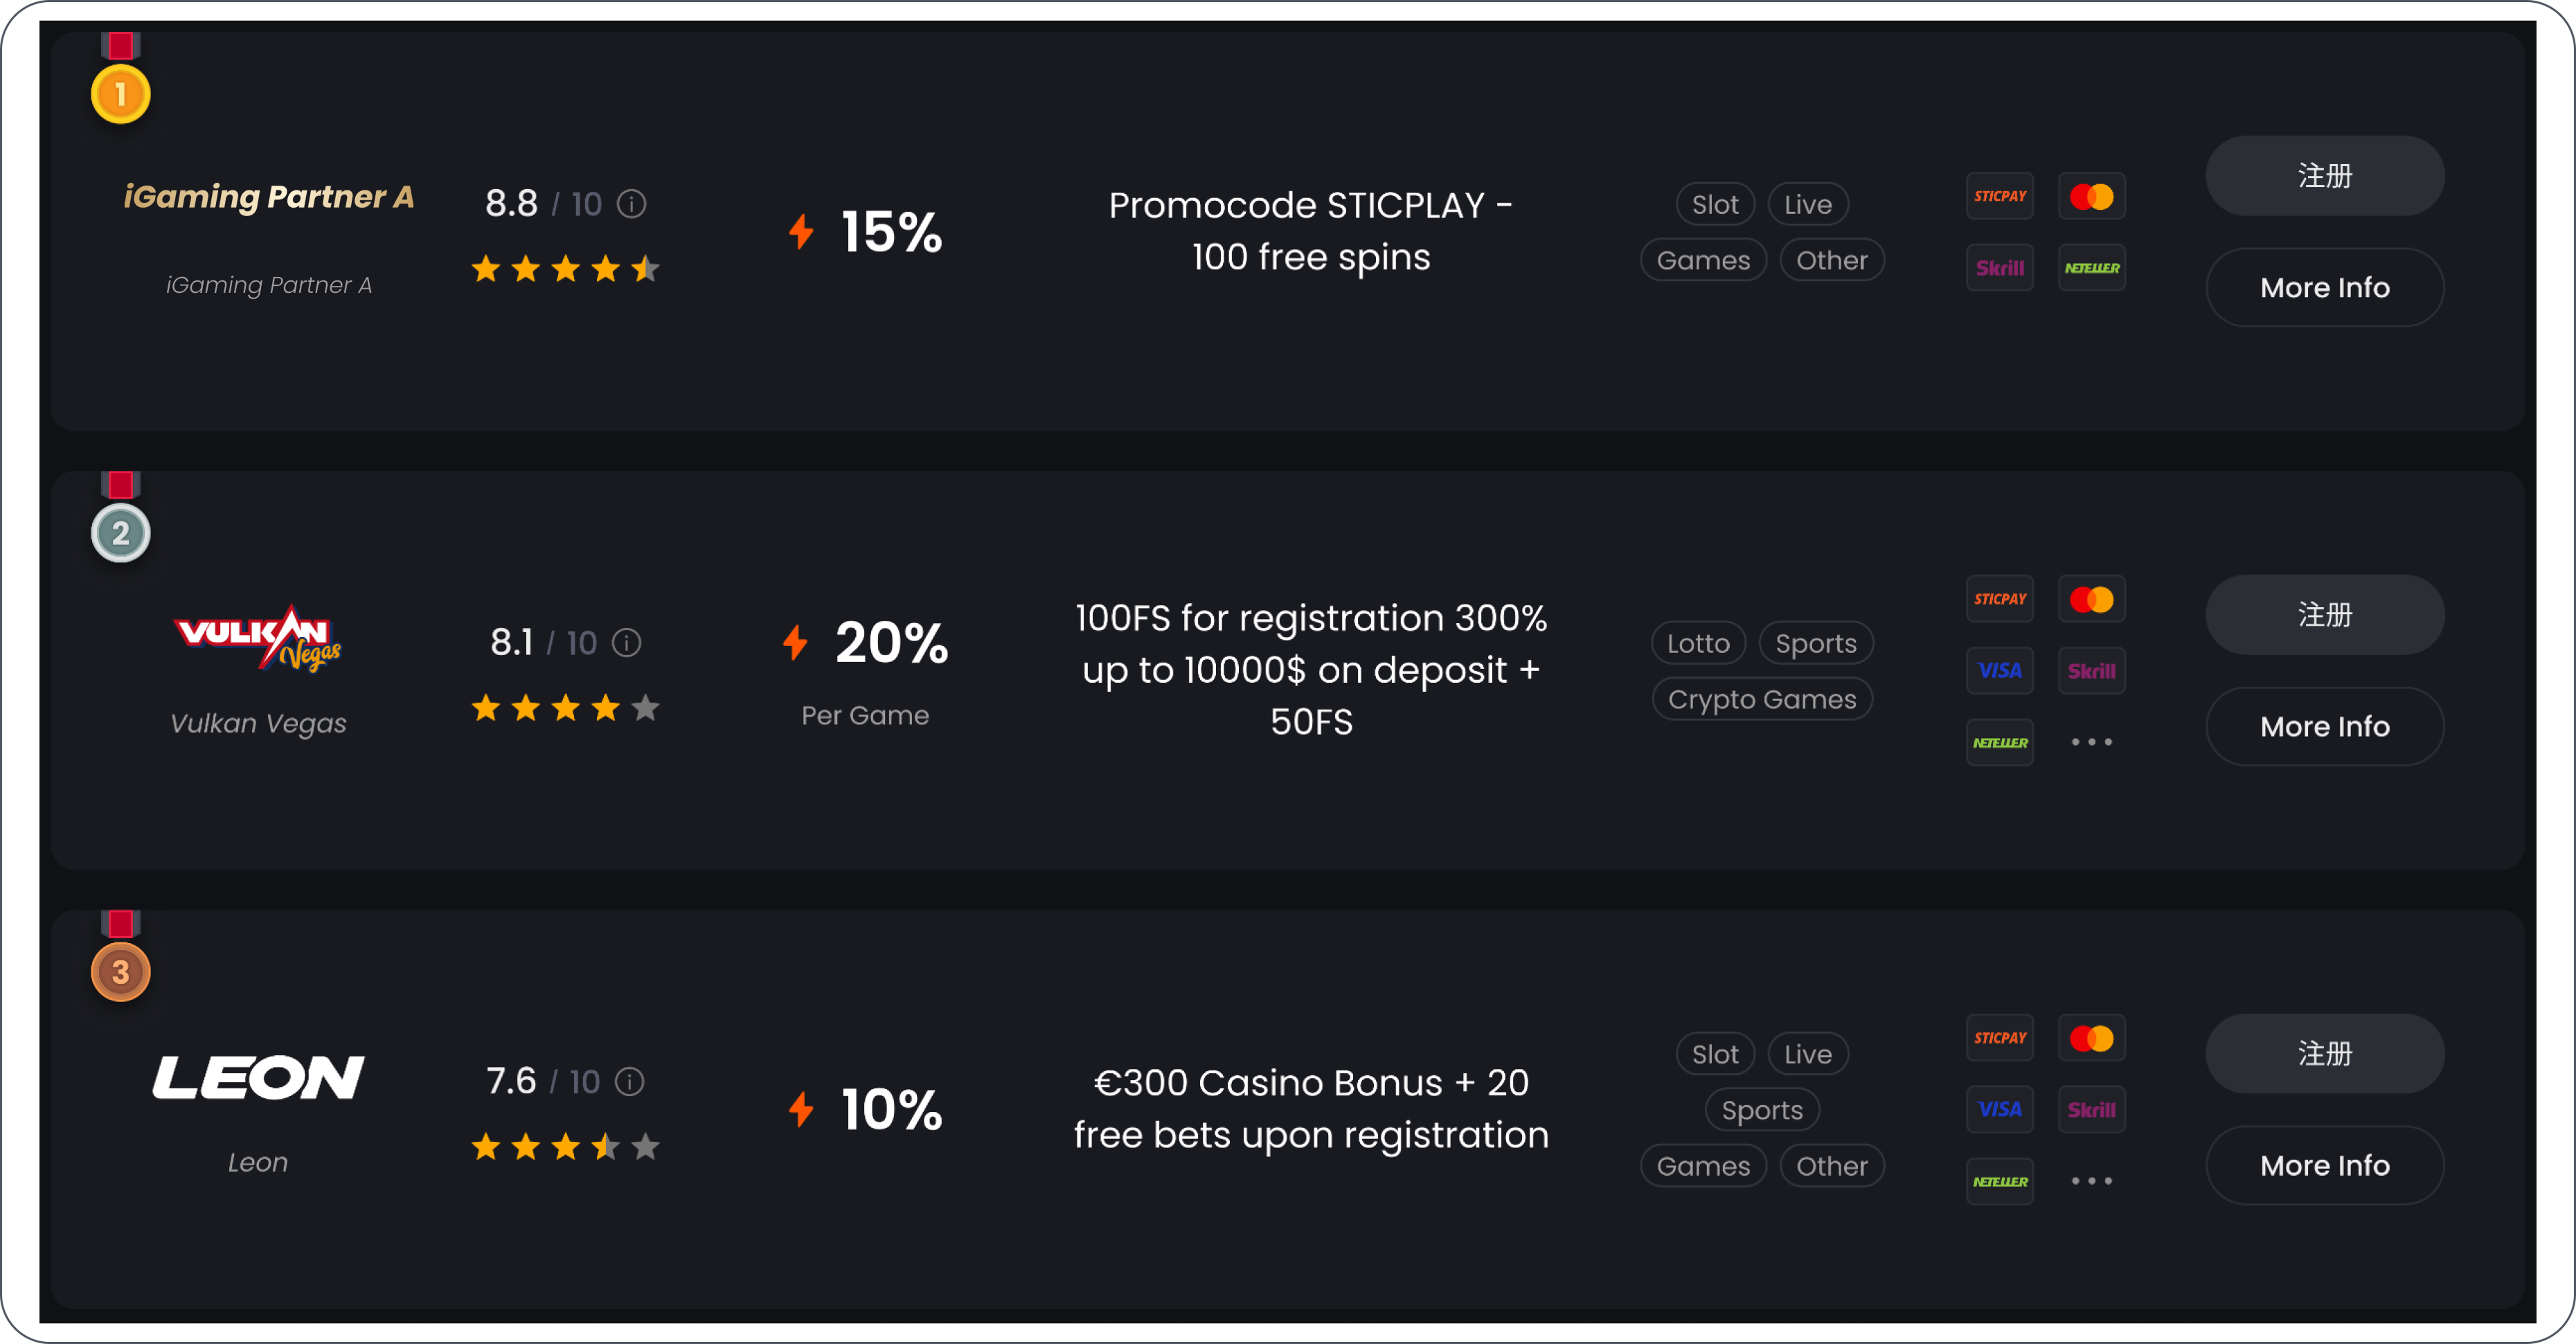
Task: Click the Sticpay icon in Vulkan Vegas row
Action: (x=2000, y=599)
